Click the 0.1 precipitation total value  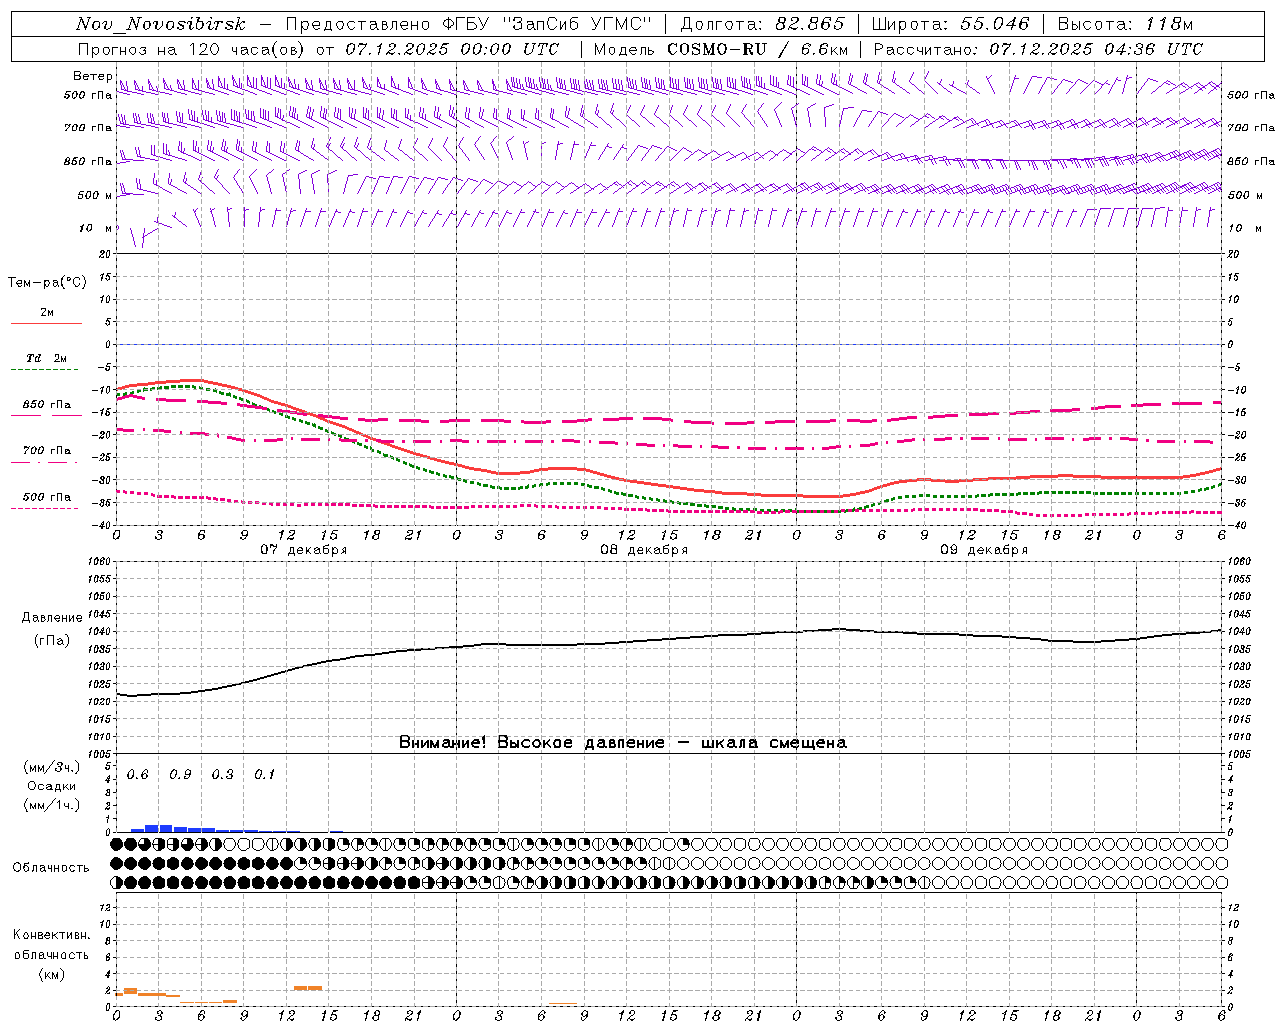click(264, 775)
